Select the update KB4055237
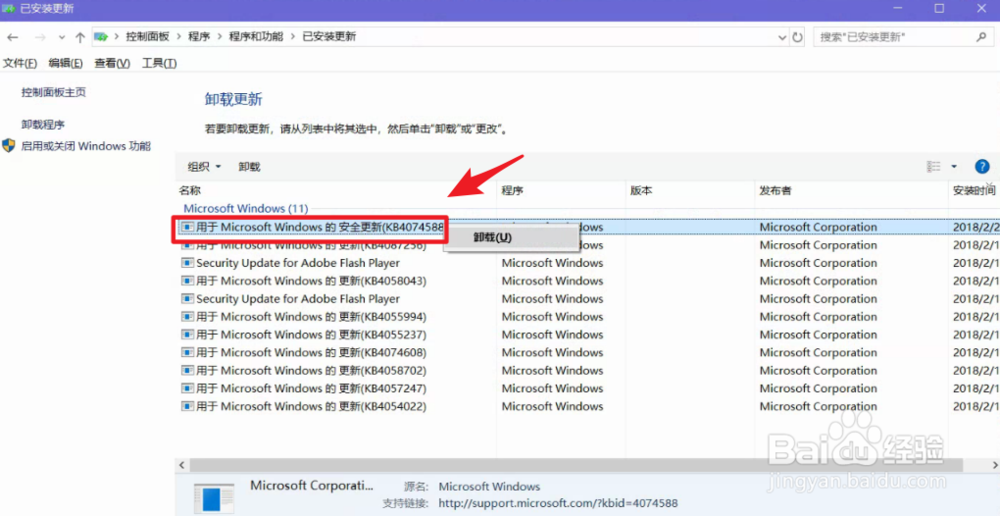1000x516 pixels. [311, 335]
